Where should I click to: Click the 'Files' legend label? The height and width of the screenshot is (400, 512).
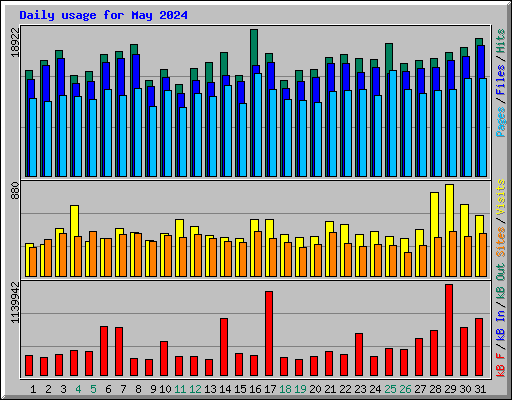501,80
